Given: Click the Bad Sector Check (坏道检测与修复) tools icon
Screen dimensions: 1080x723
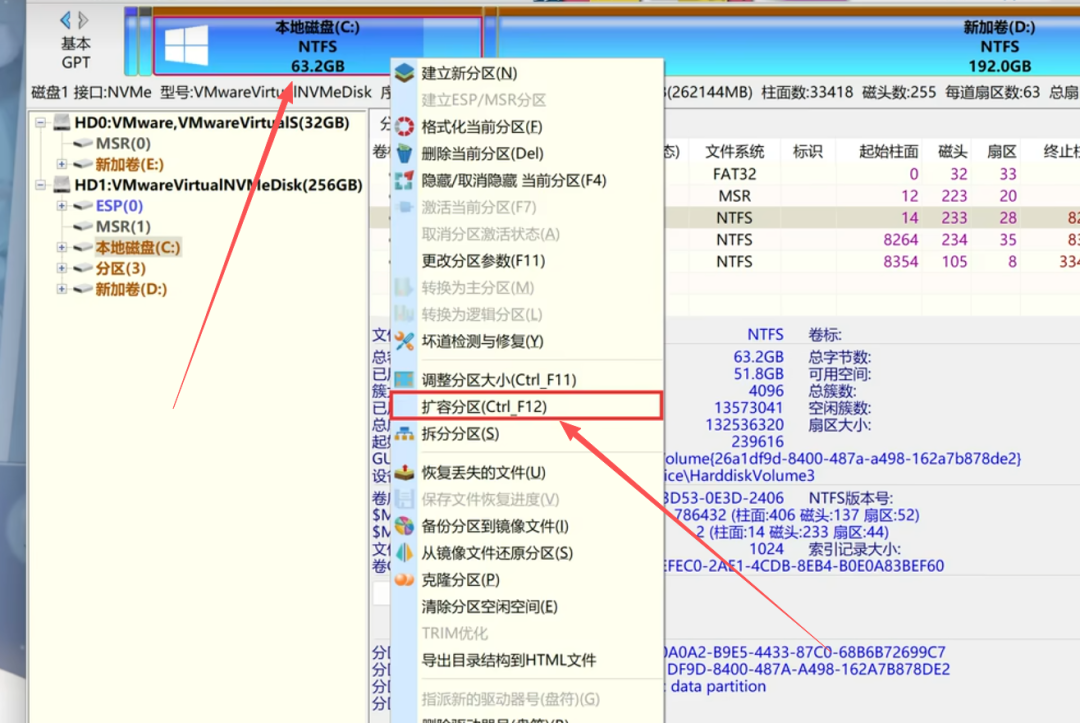Looking at the screenshot, I should pyautogui.click(x=404, y=341).
